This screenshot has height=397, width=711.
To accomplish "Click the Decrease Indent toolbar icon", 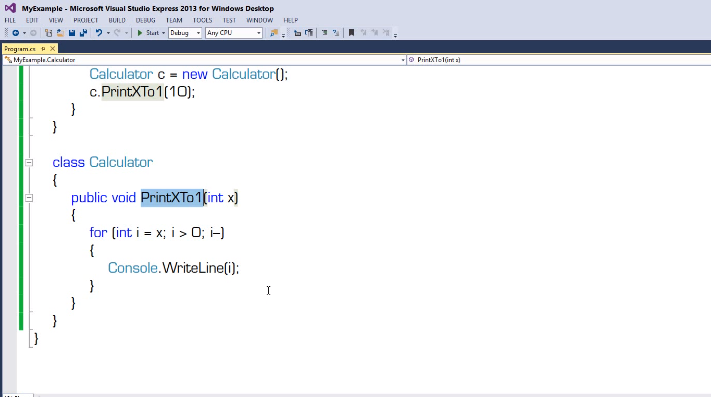I will [x=324, y=33].
